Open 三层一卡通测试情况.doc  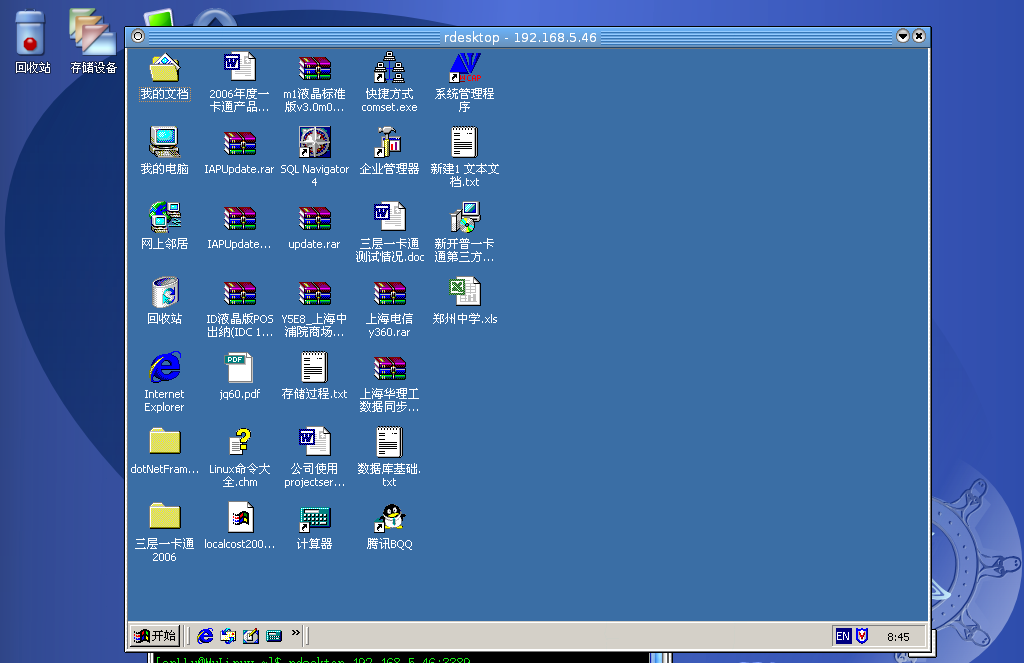pyautogui.click(x=388, y=216)
